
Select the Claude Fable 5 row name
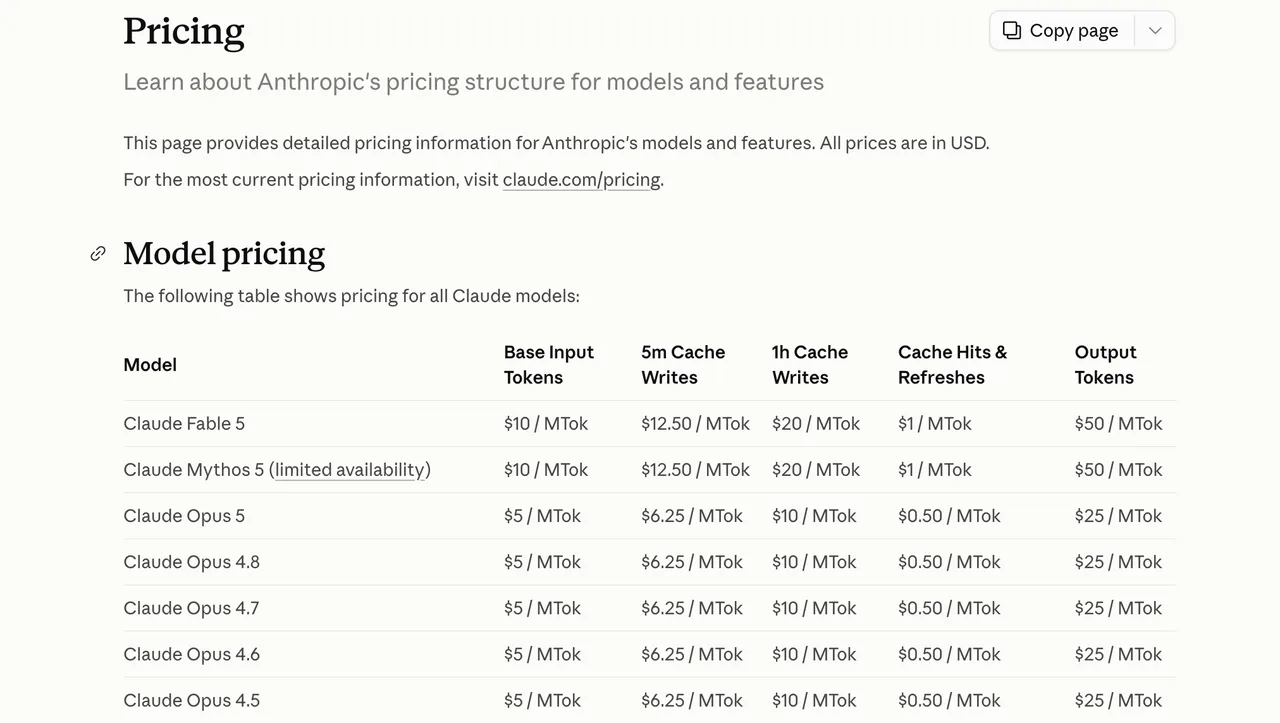click(184, 424)
